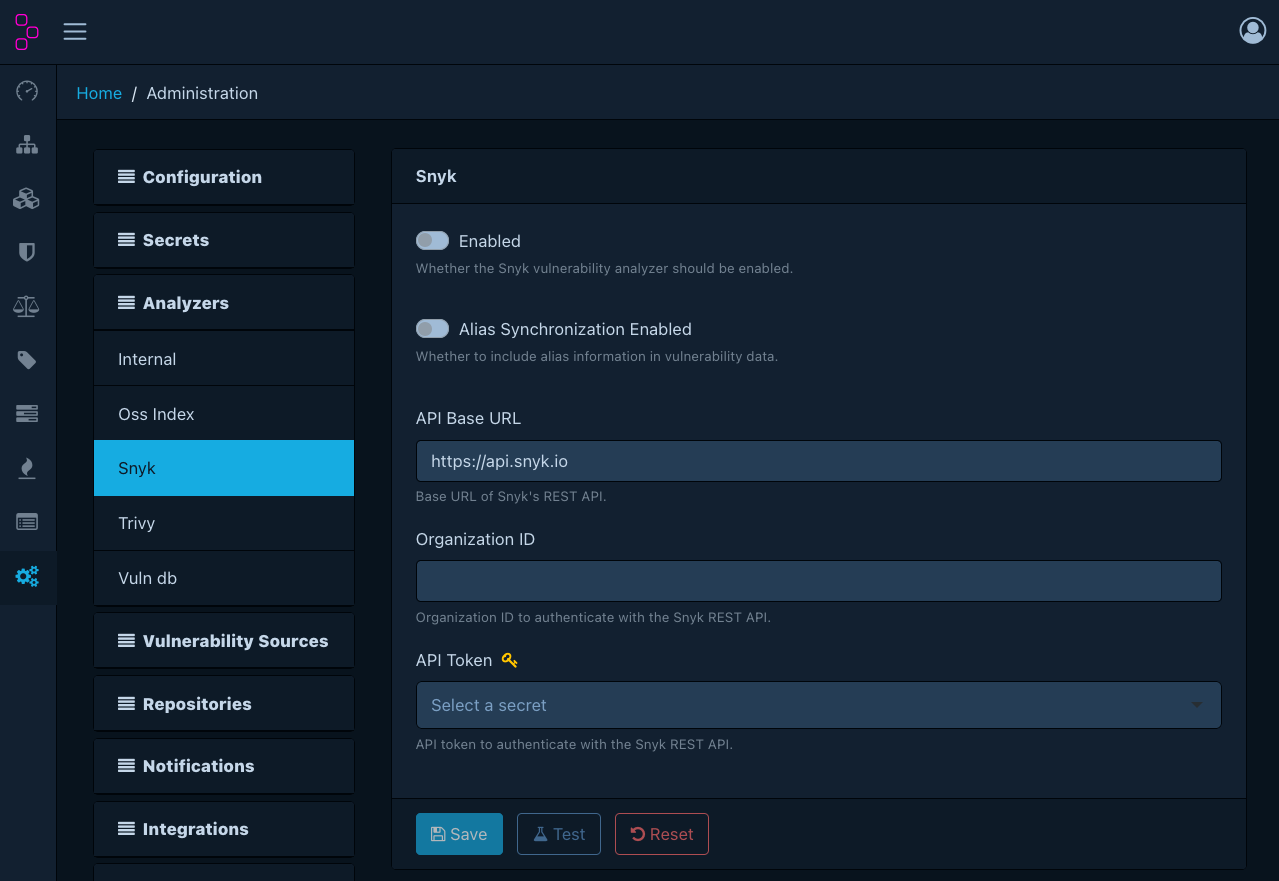Open the license list icon in the sidebar
Screen dimensions: 1279x881
(x=27, y=521)
